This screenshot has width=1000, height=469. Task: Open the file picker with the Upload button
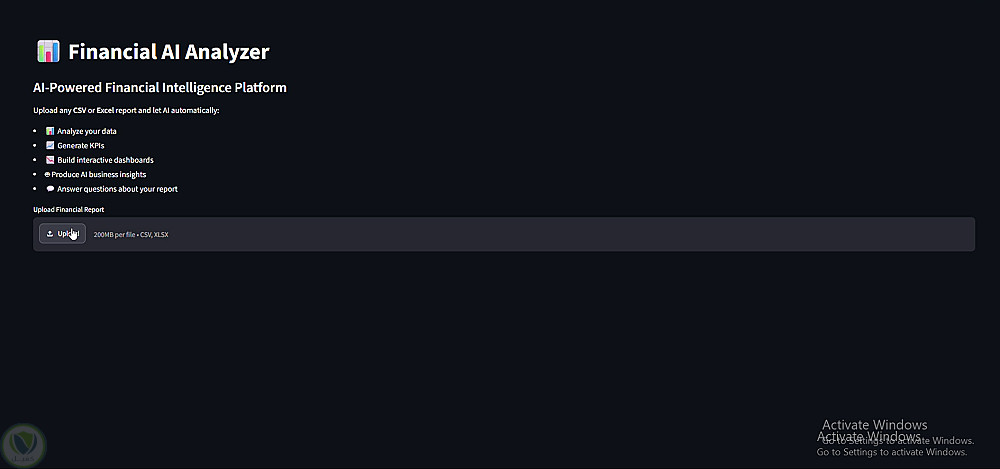(x=62, y=234)
